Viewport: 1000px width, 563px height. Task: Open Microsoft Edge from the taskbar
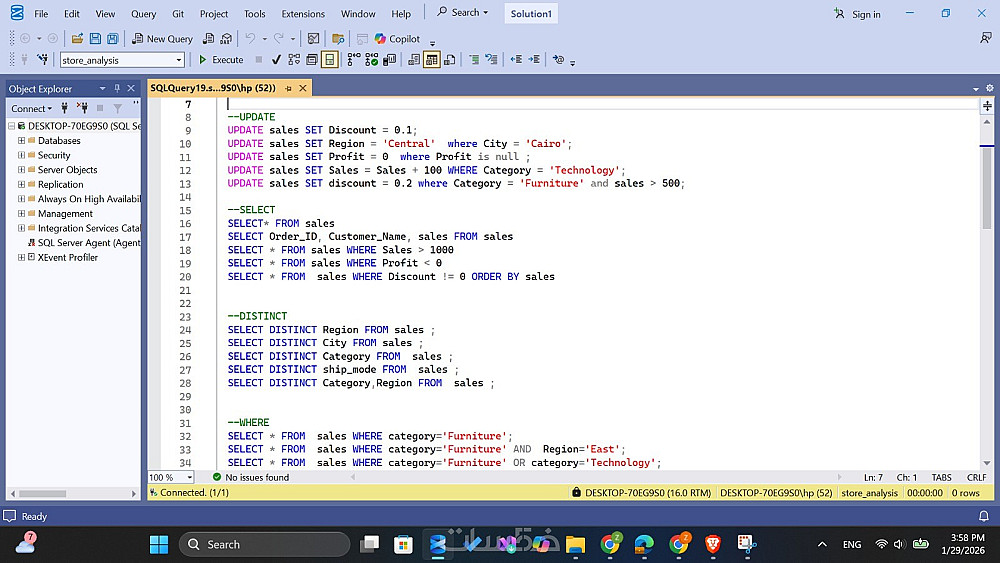click(644, 544)
